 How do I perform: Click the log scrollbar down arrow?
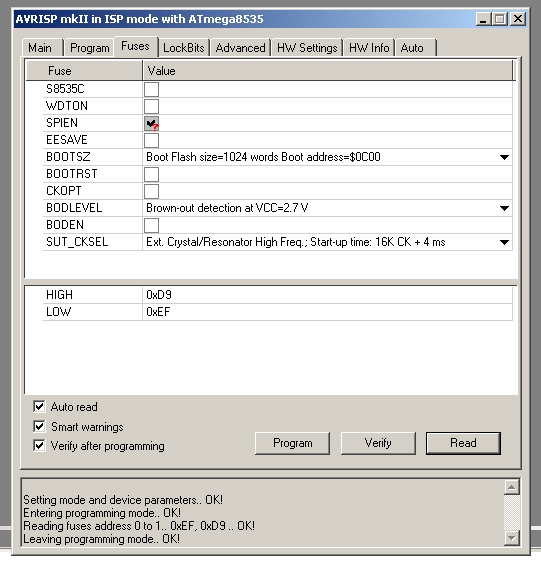point(512,538)
